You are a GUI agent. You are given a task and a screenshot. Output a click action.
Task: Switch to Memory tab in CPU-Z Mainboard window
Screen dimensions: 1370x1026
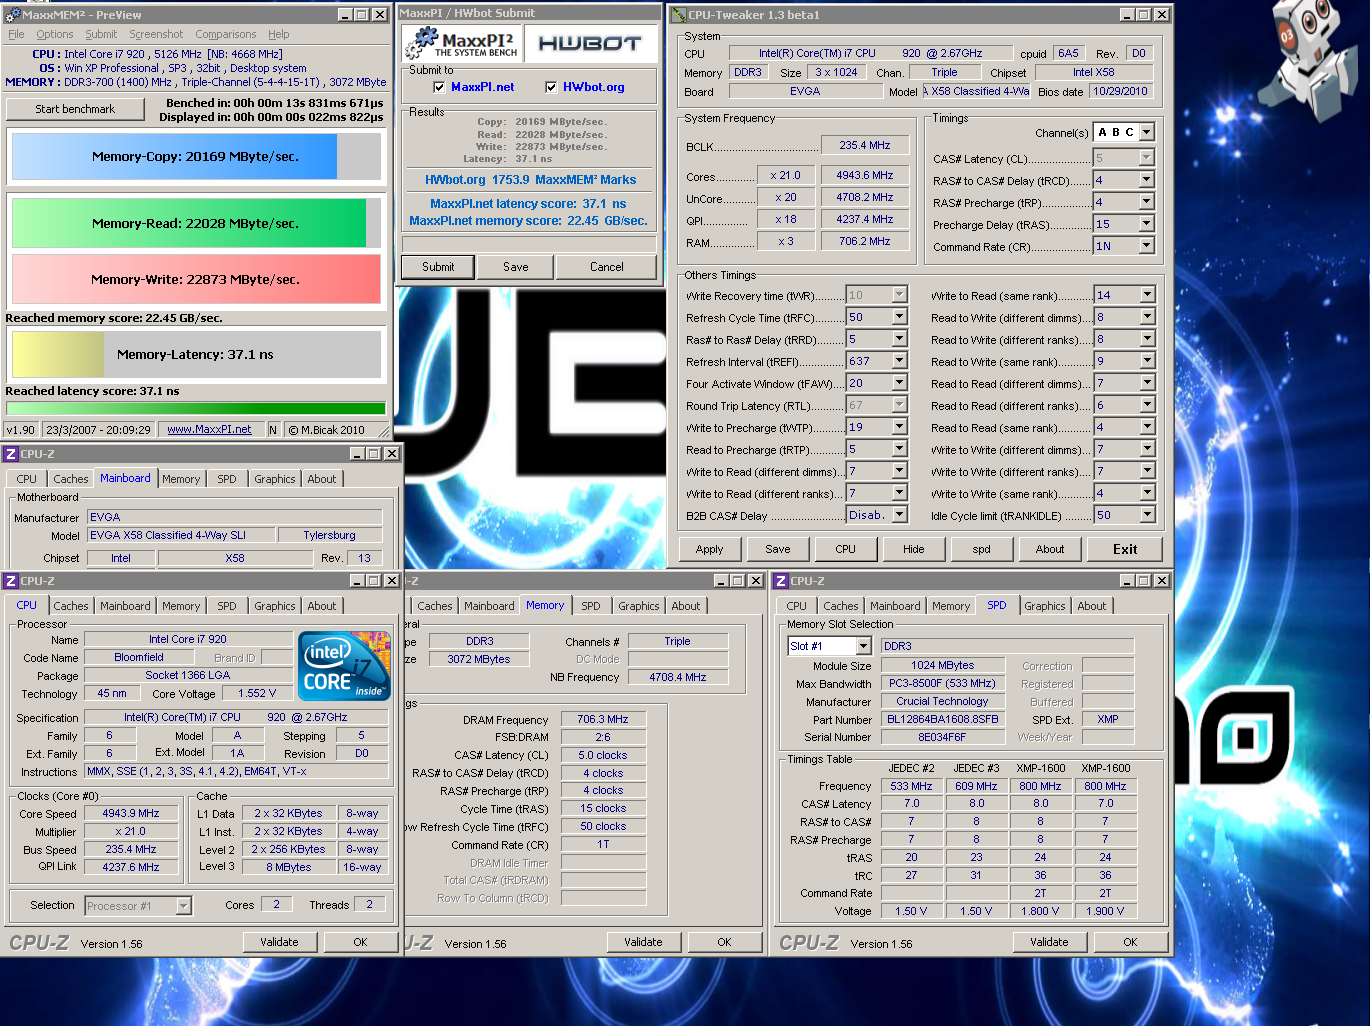[x=181, y=479]
